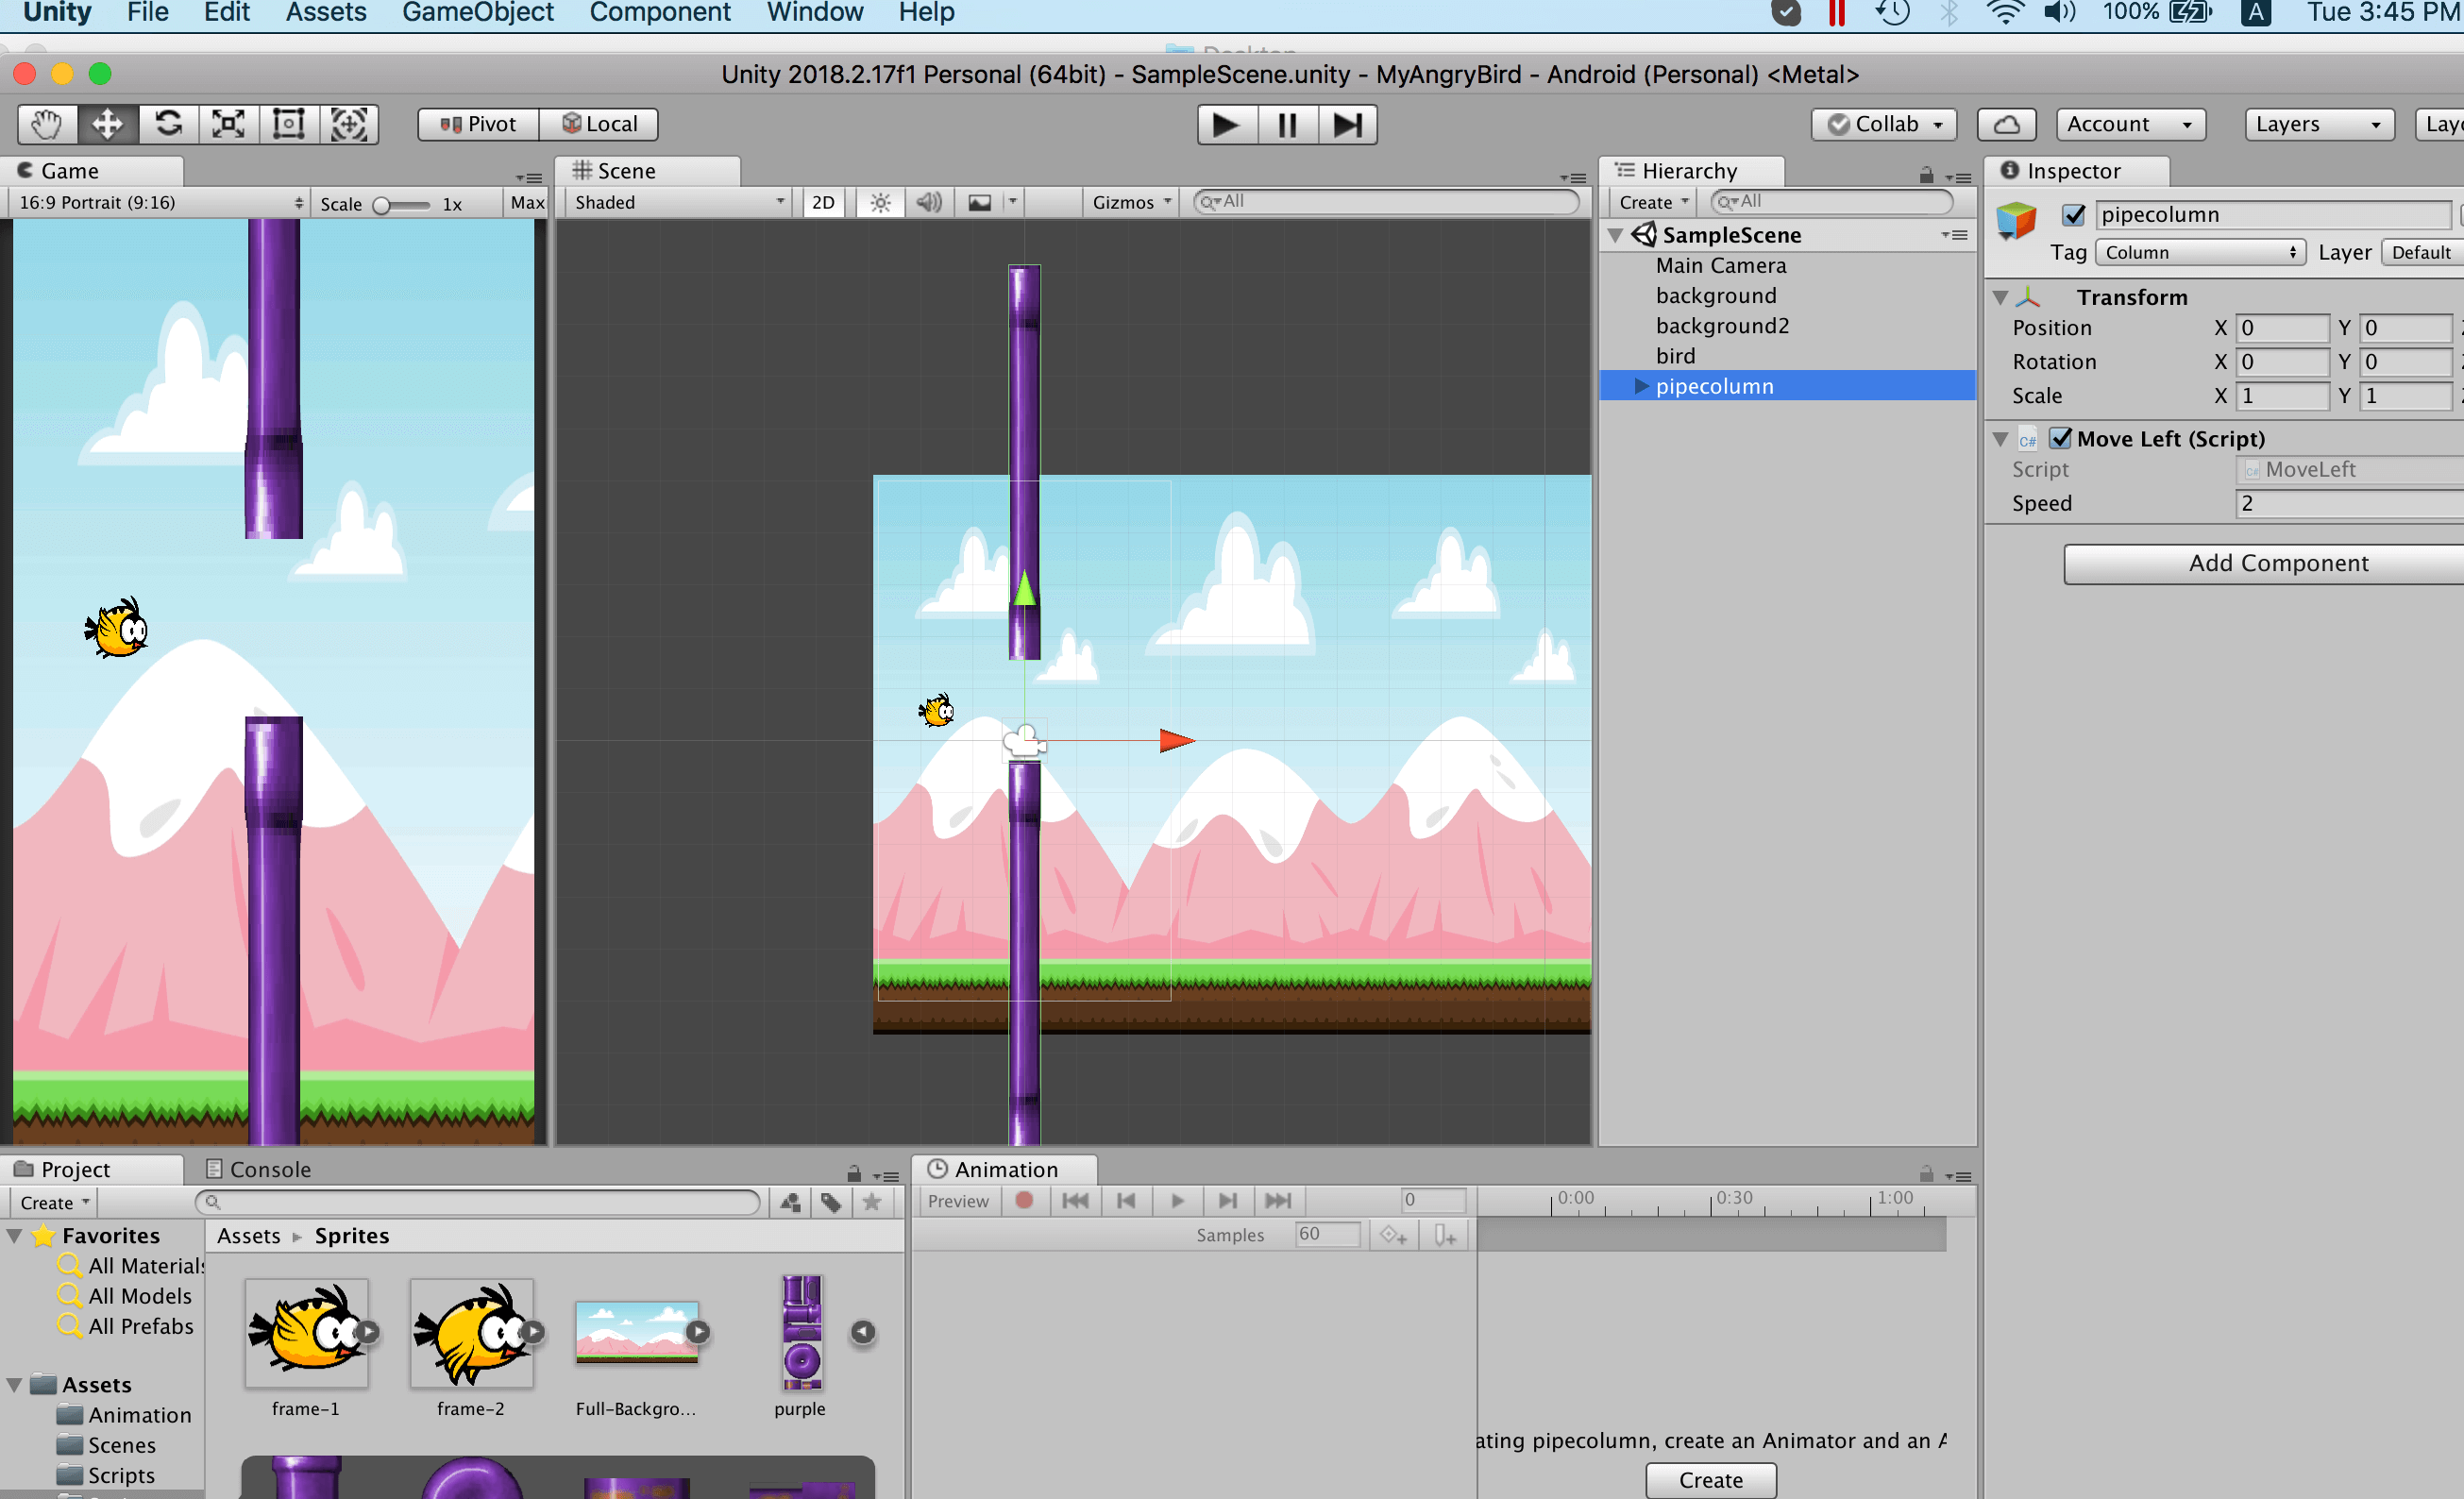Toggle scene audio speaker icon

point(929,203)
